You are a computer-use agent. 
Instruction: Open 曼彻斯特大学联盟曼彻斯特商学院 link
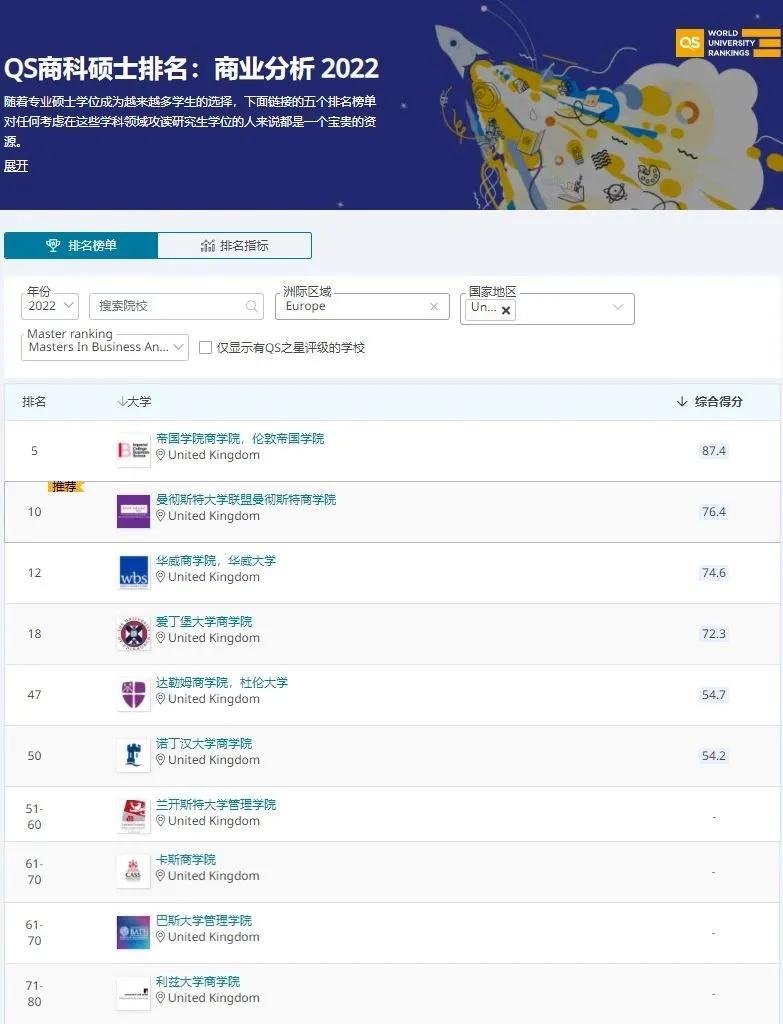246,500
